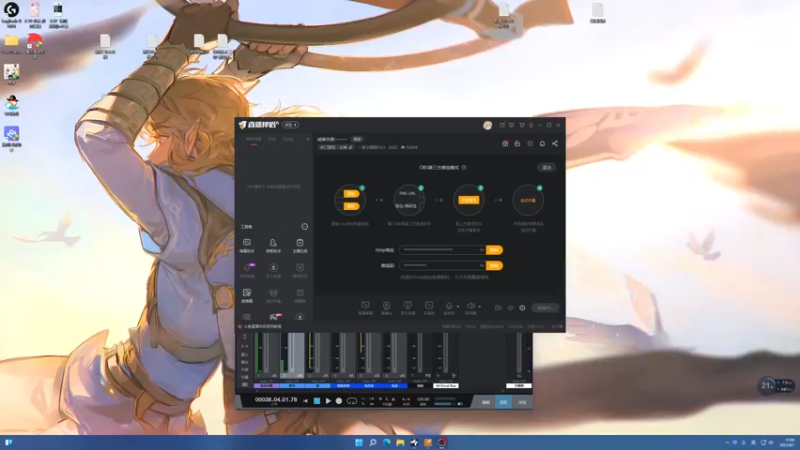
Task: Adjust the channel 1 fader in mixer
Action: (x=268, y=353)
